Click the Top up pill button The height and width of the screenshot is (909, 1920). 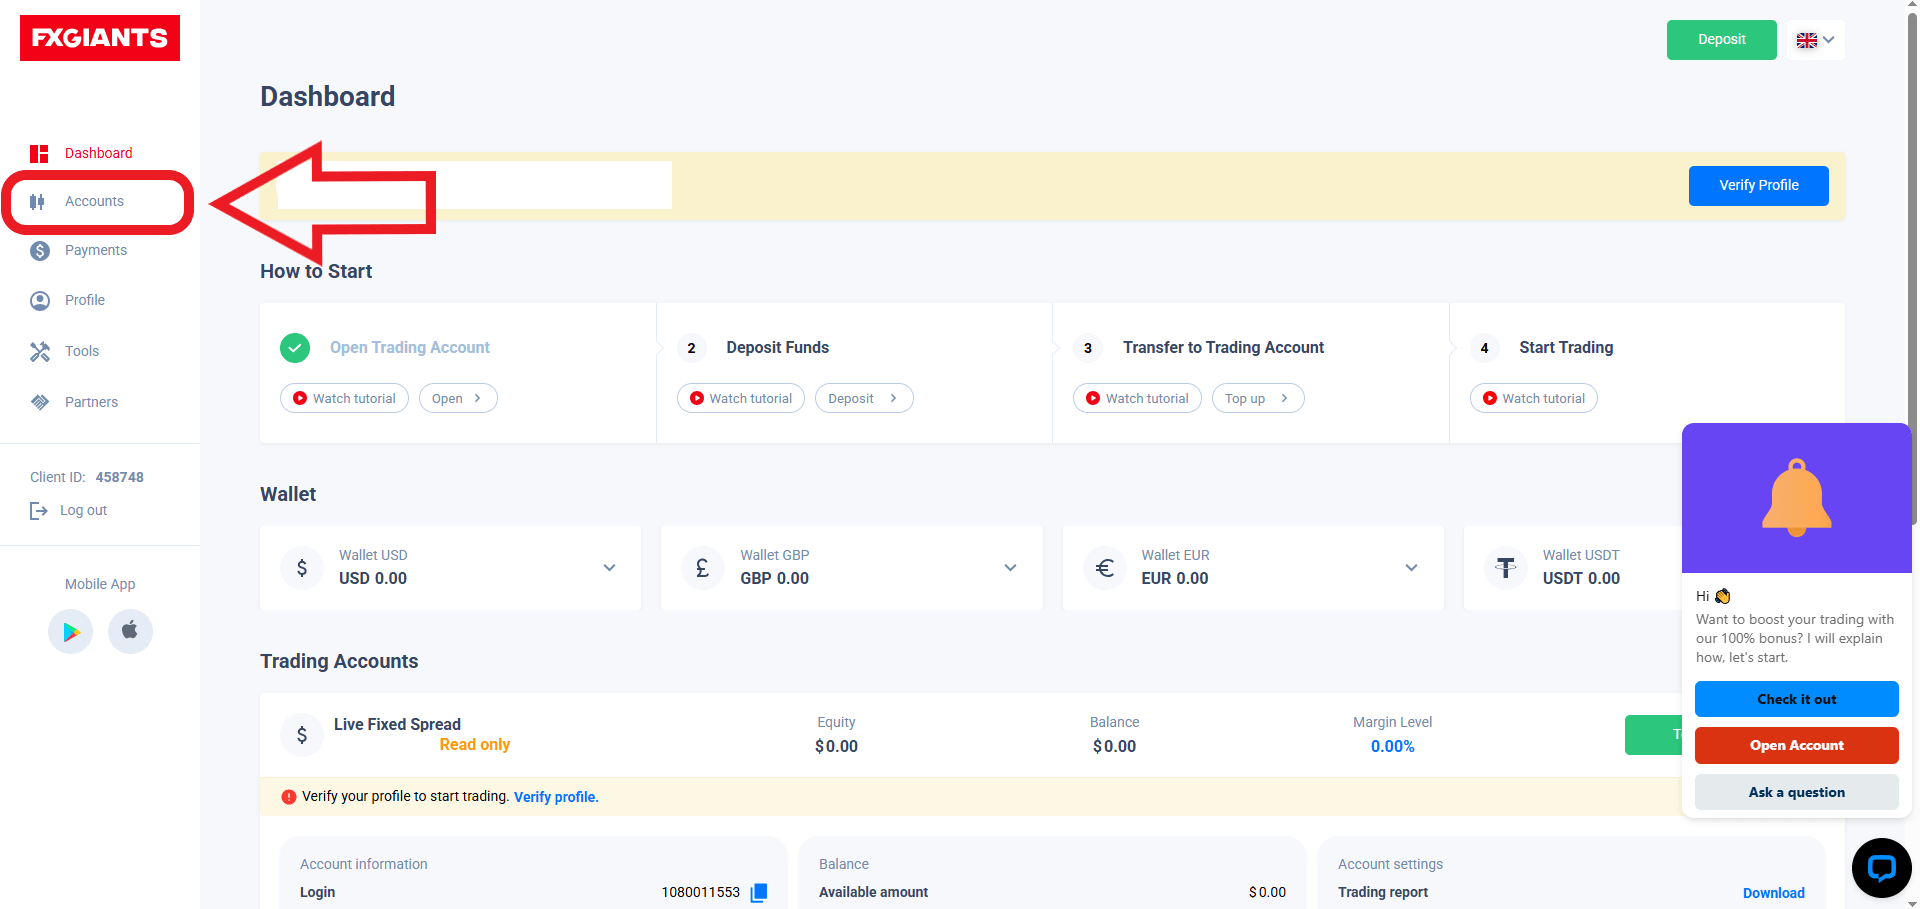tap(1258, 398)
